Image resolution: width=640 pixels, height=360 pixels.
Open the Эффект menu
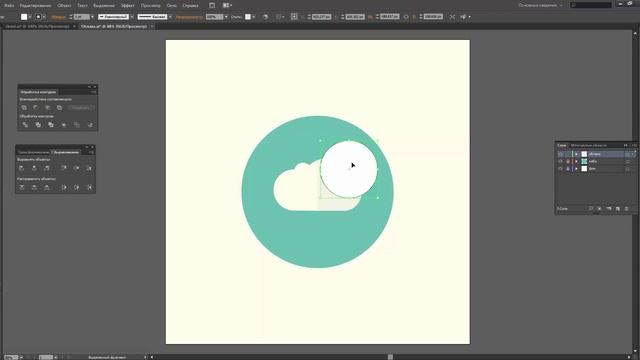click(128, 5)
